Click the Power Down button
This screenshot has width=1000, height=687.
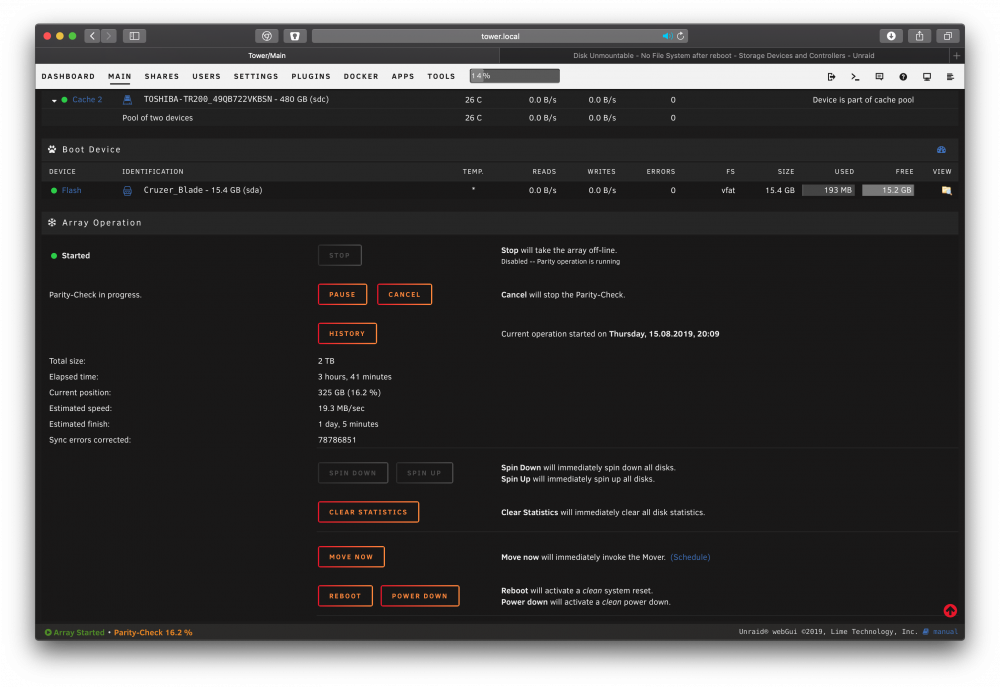[420, 596]
